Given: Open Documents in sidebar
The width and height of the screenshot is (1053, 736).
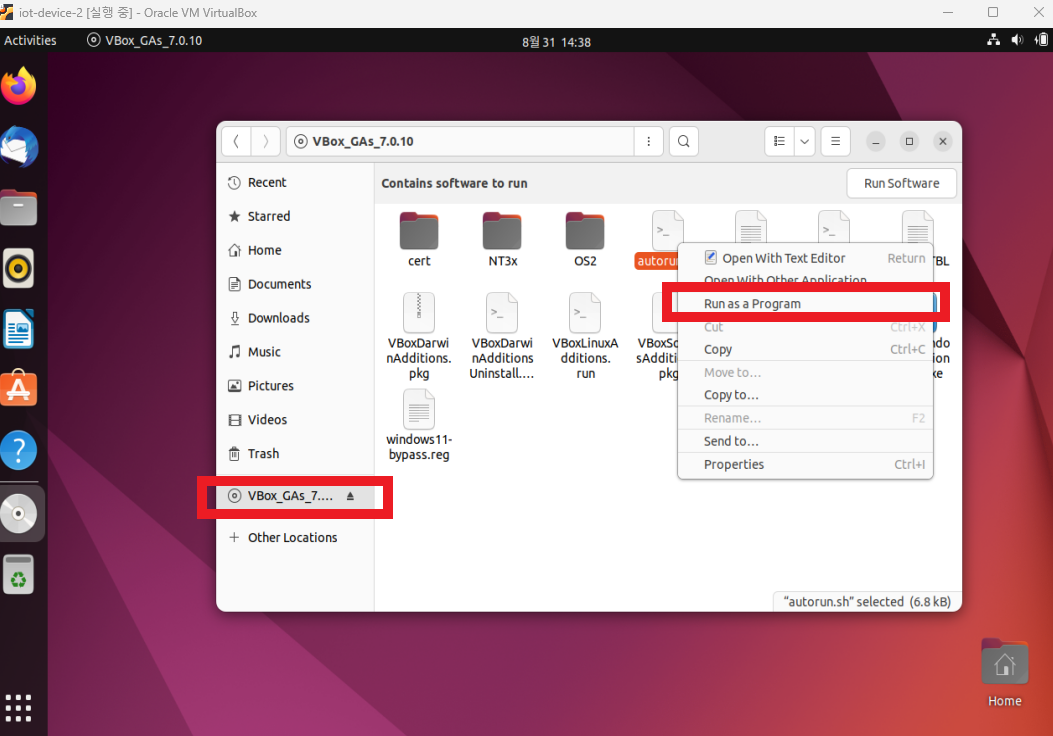Looking at the screenshot, I should coord(295,284).
